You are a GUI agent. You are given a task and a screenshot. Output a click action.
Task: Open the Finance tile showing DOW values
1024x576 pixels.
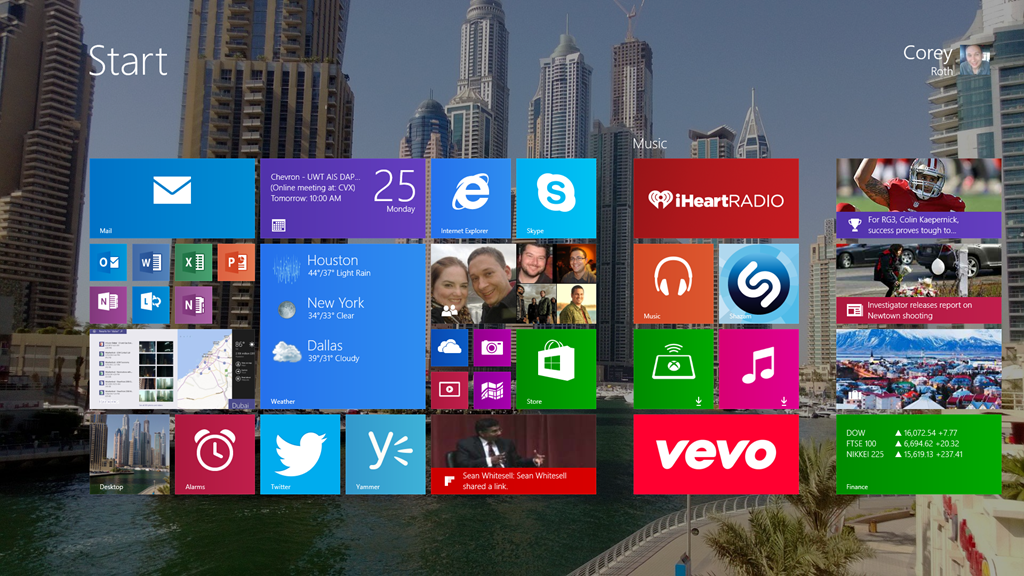919,455
